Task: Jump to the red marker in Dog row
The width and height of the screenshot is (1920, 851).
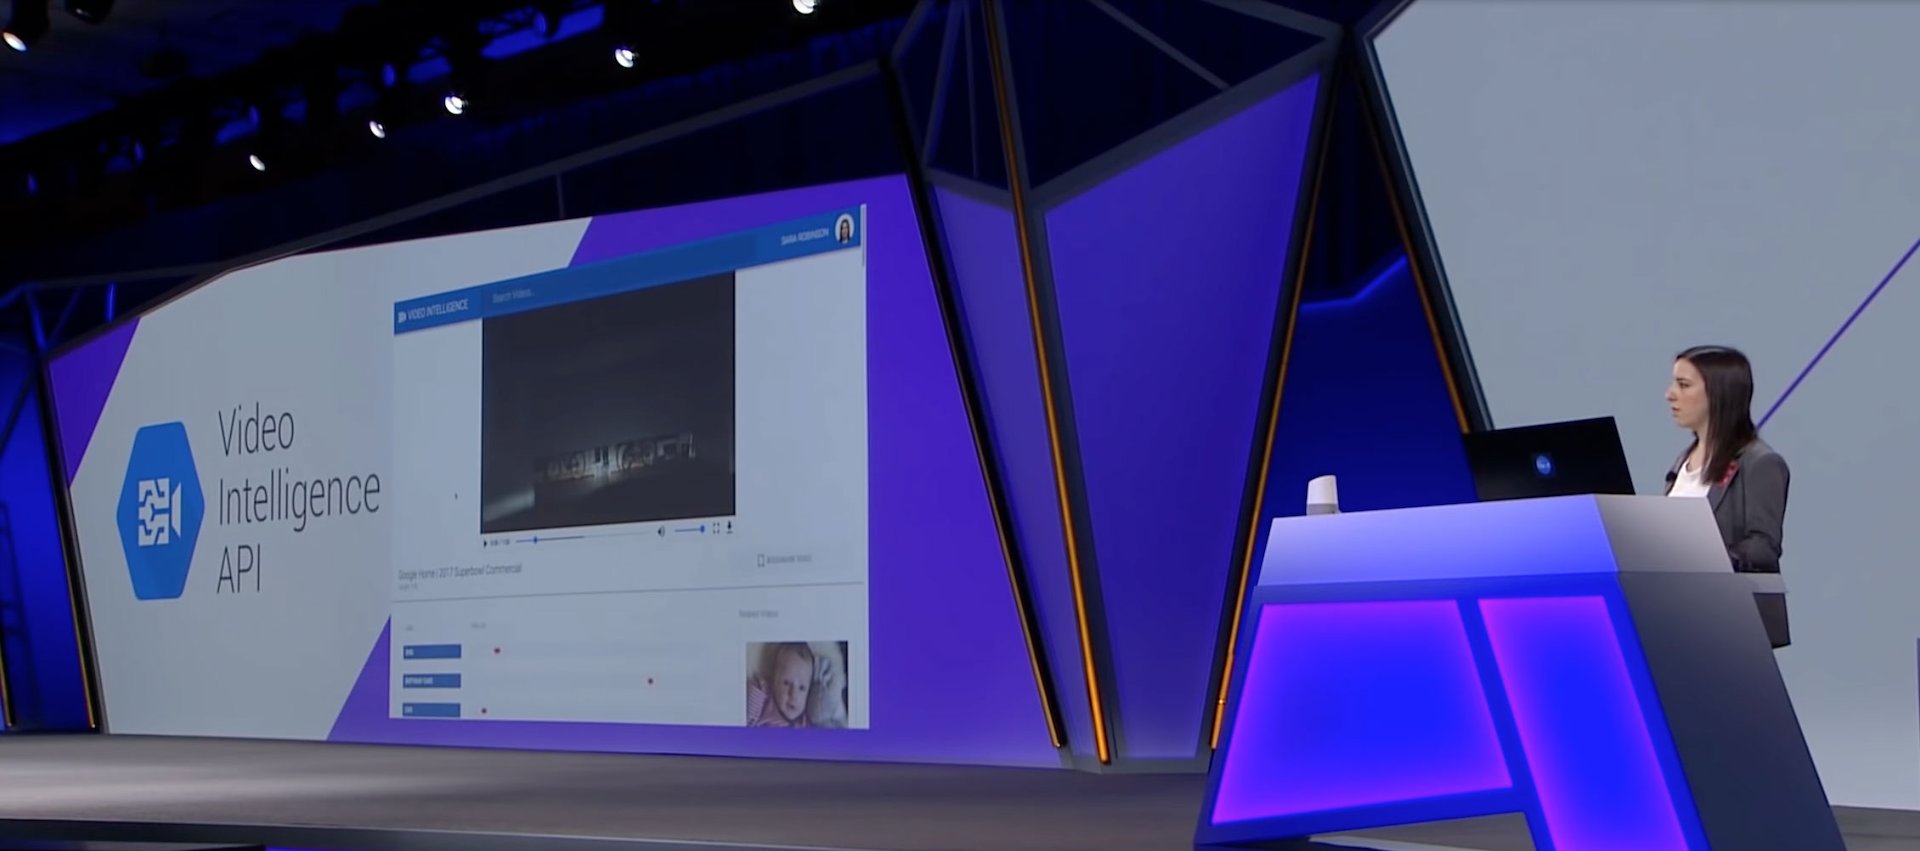Action: 497,651
